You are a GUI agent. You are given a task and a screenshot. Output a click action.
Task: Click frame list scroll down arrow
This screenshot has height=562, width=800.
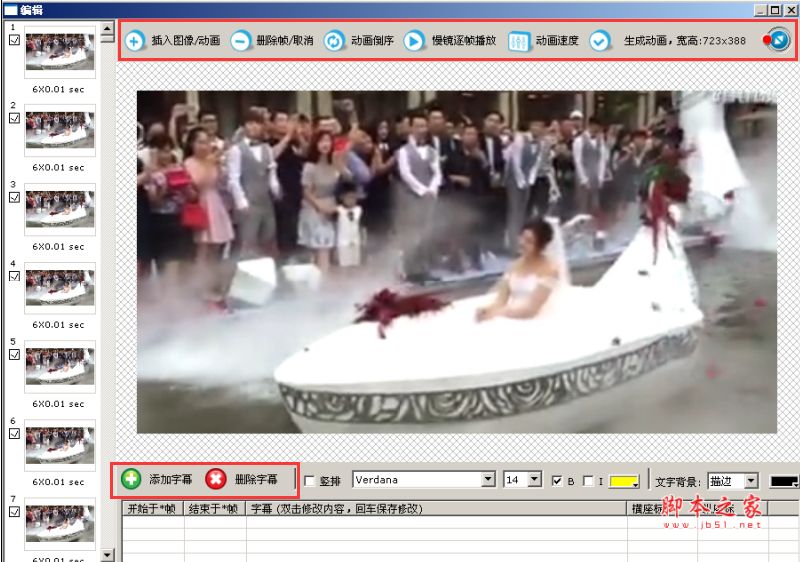coord(107,555)
